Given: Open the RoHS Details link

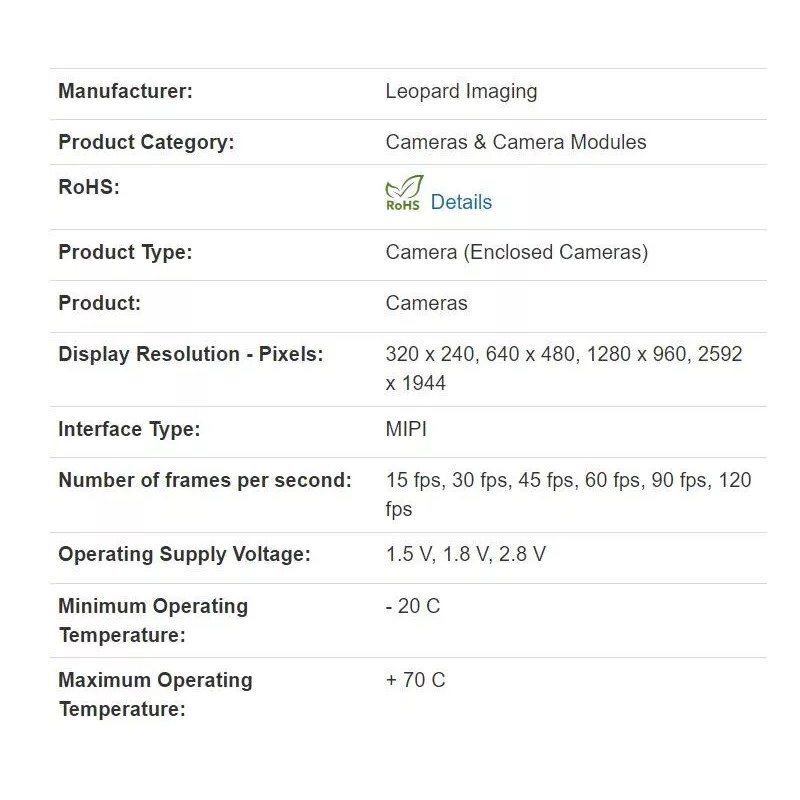Looking at the screenshot, I should (x=461, y=202).
